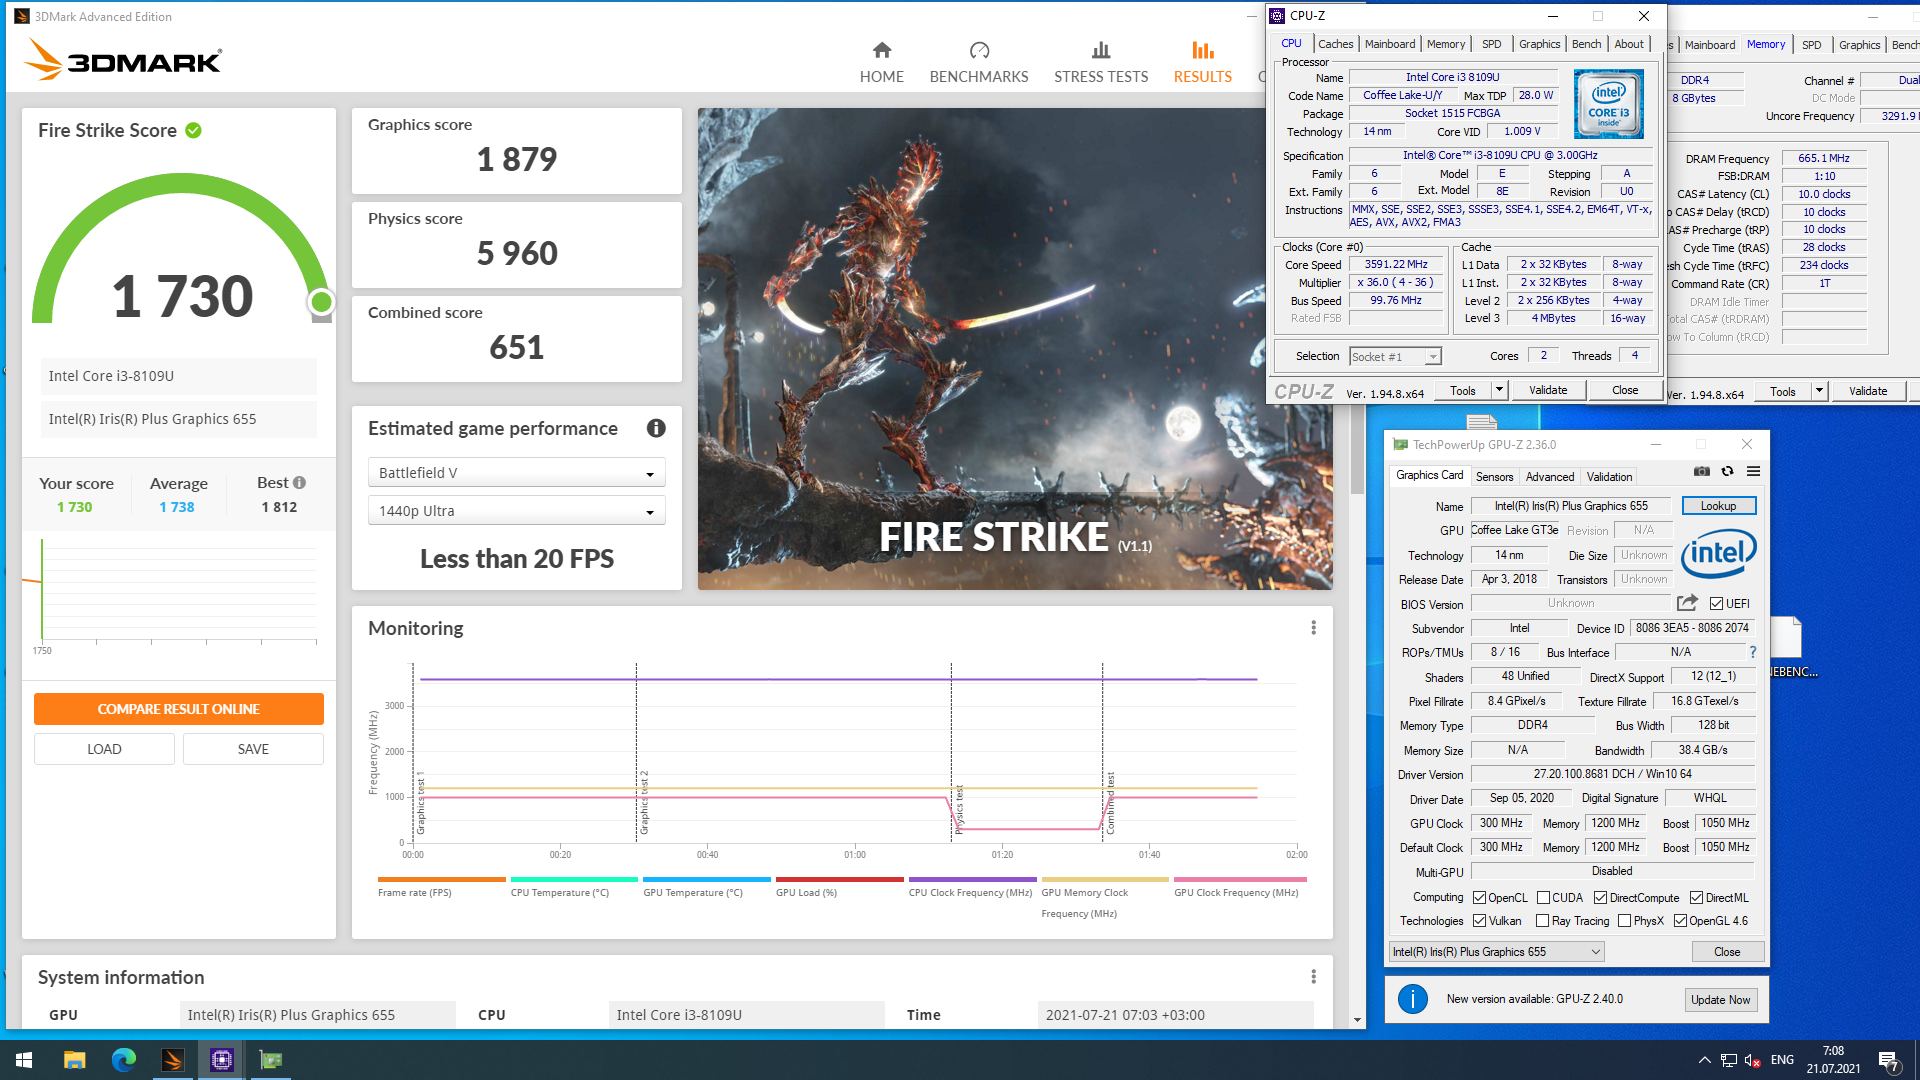The image size is (1920, 1080).
Task: Open Sensors tab in GPU-Z
Action: 1494,477
